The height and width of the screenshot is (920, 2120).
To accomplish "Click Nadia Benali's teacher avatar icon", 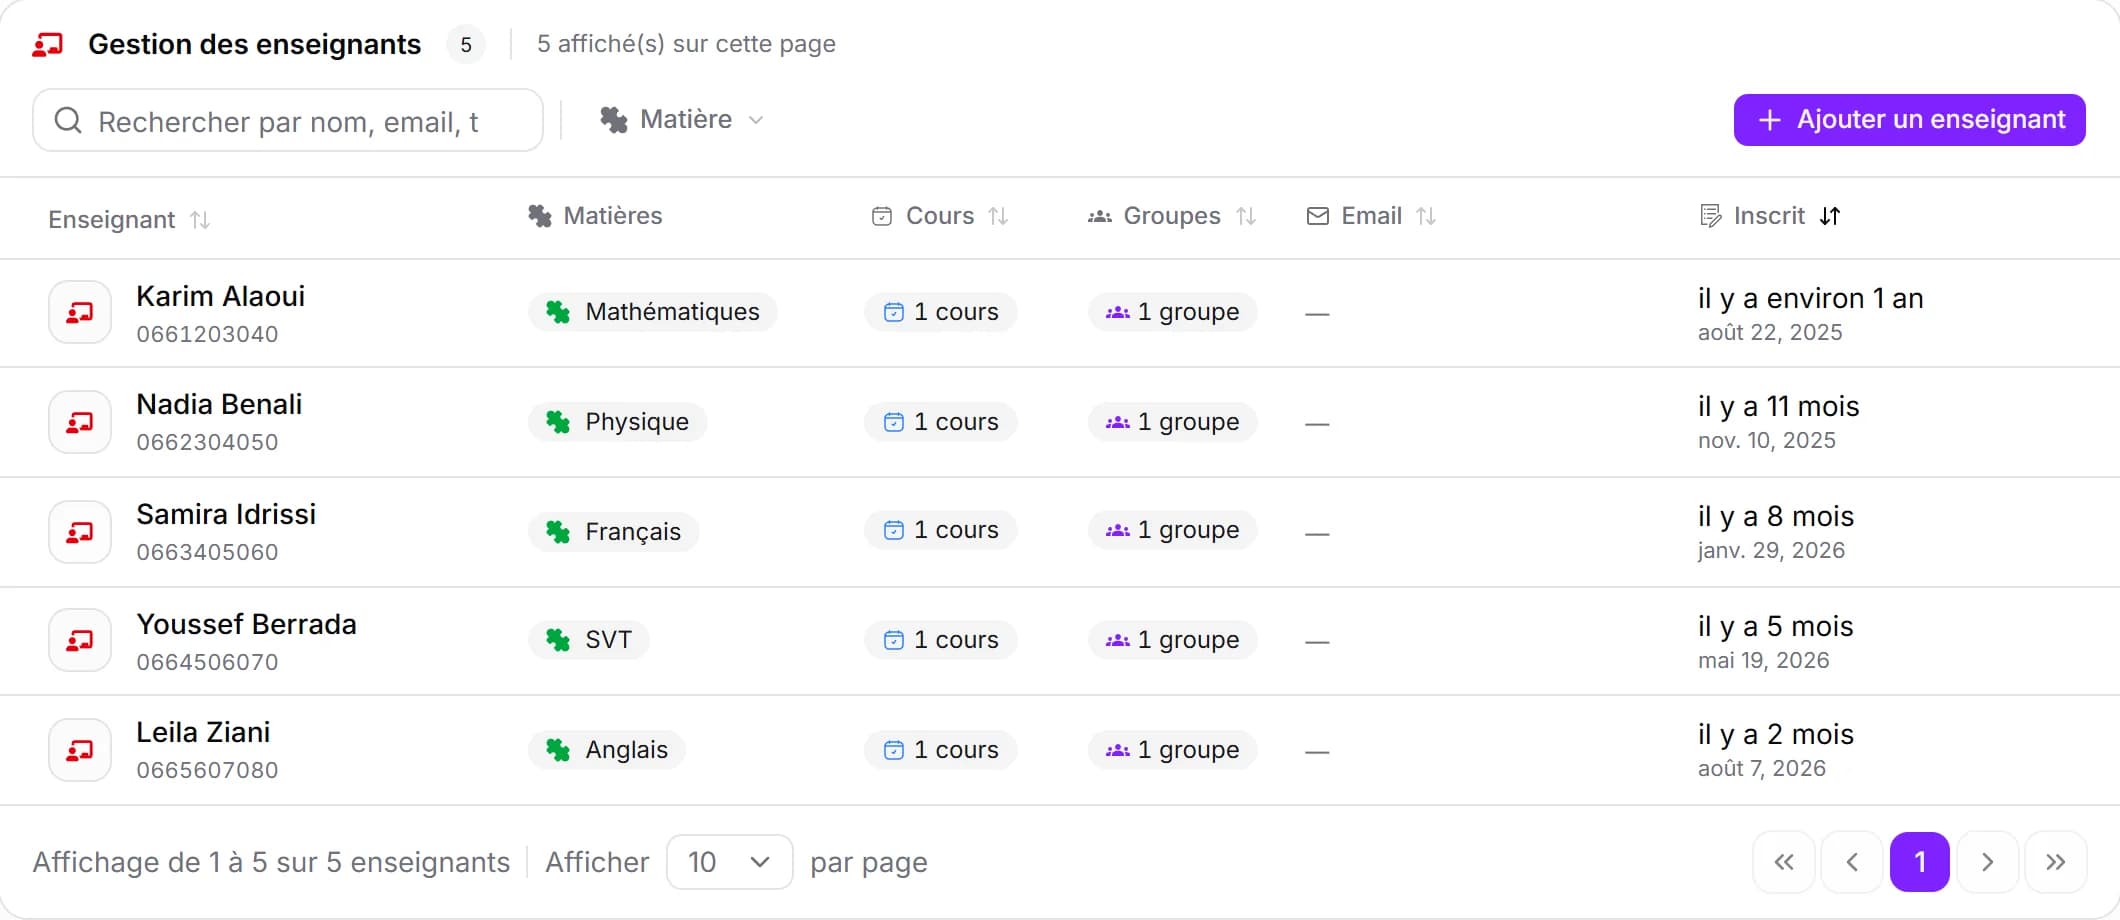I will pos(80,422).
